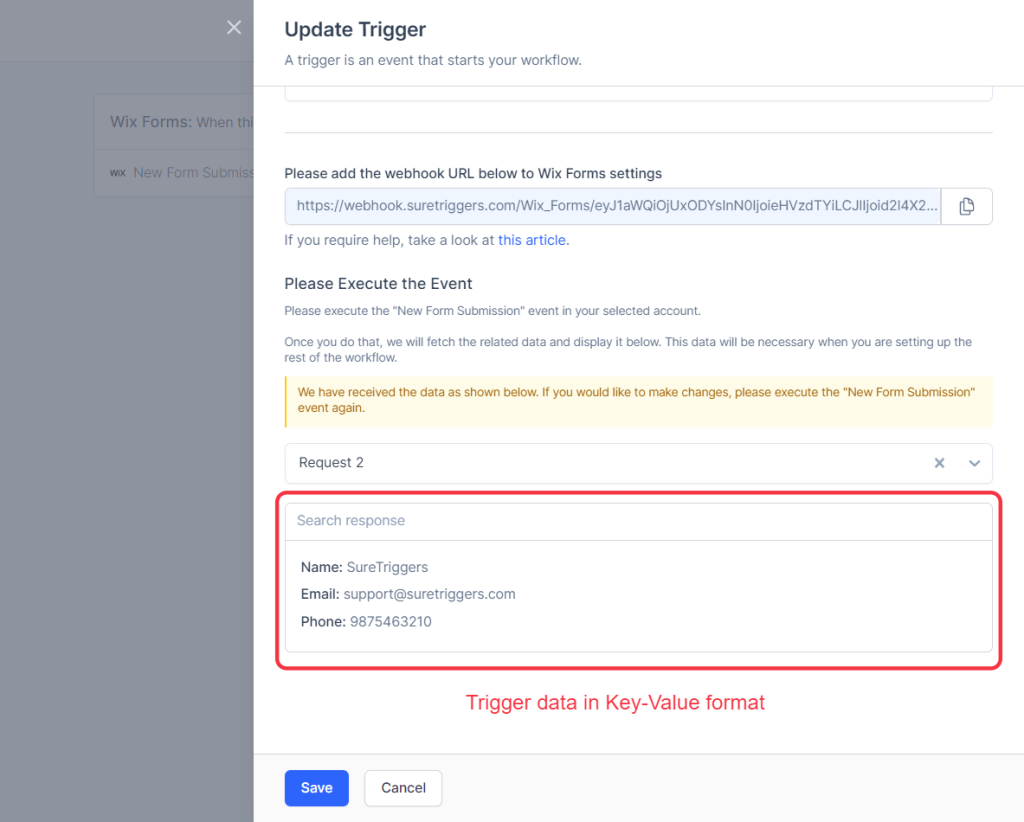This screenshot has height=822, width=1024.
Task: Click the Update Trigger panel title
Action: click(355, 29)
